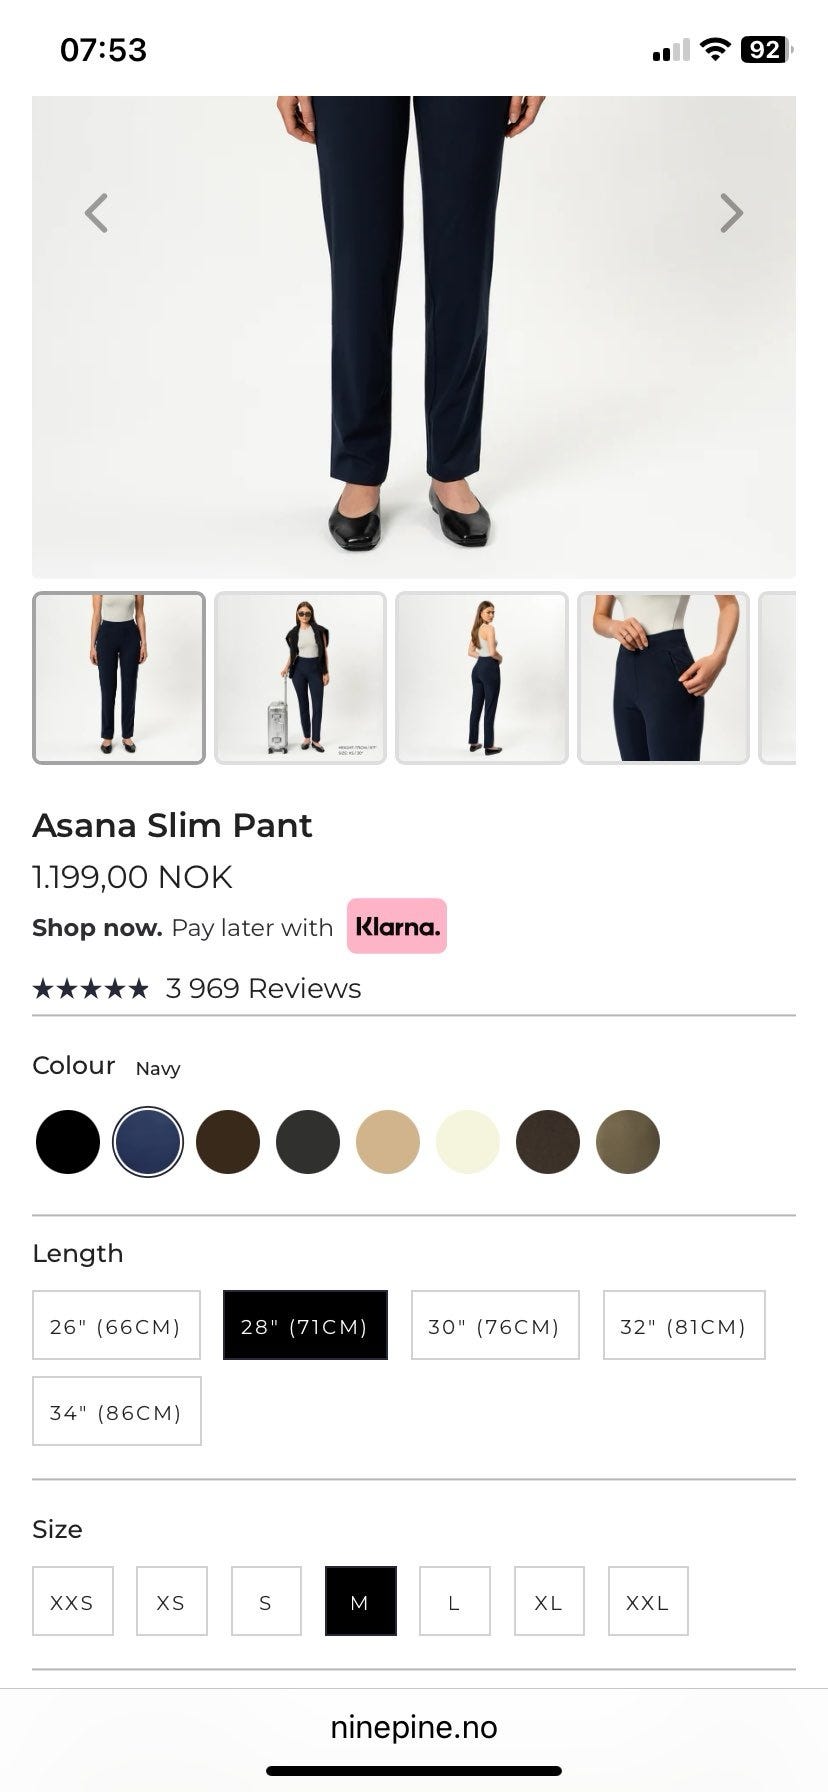The image size is (828, 1792).
Task: Select size XS button
Action: tap(171, 1602)
